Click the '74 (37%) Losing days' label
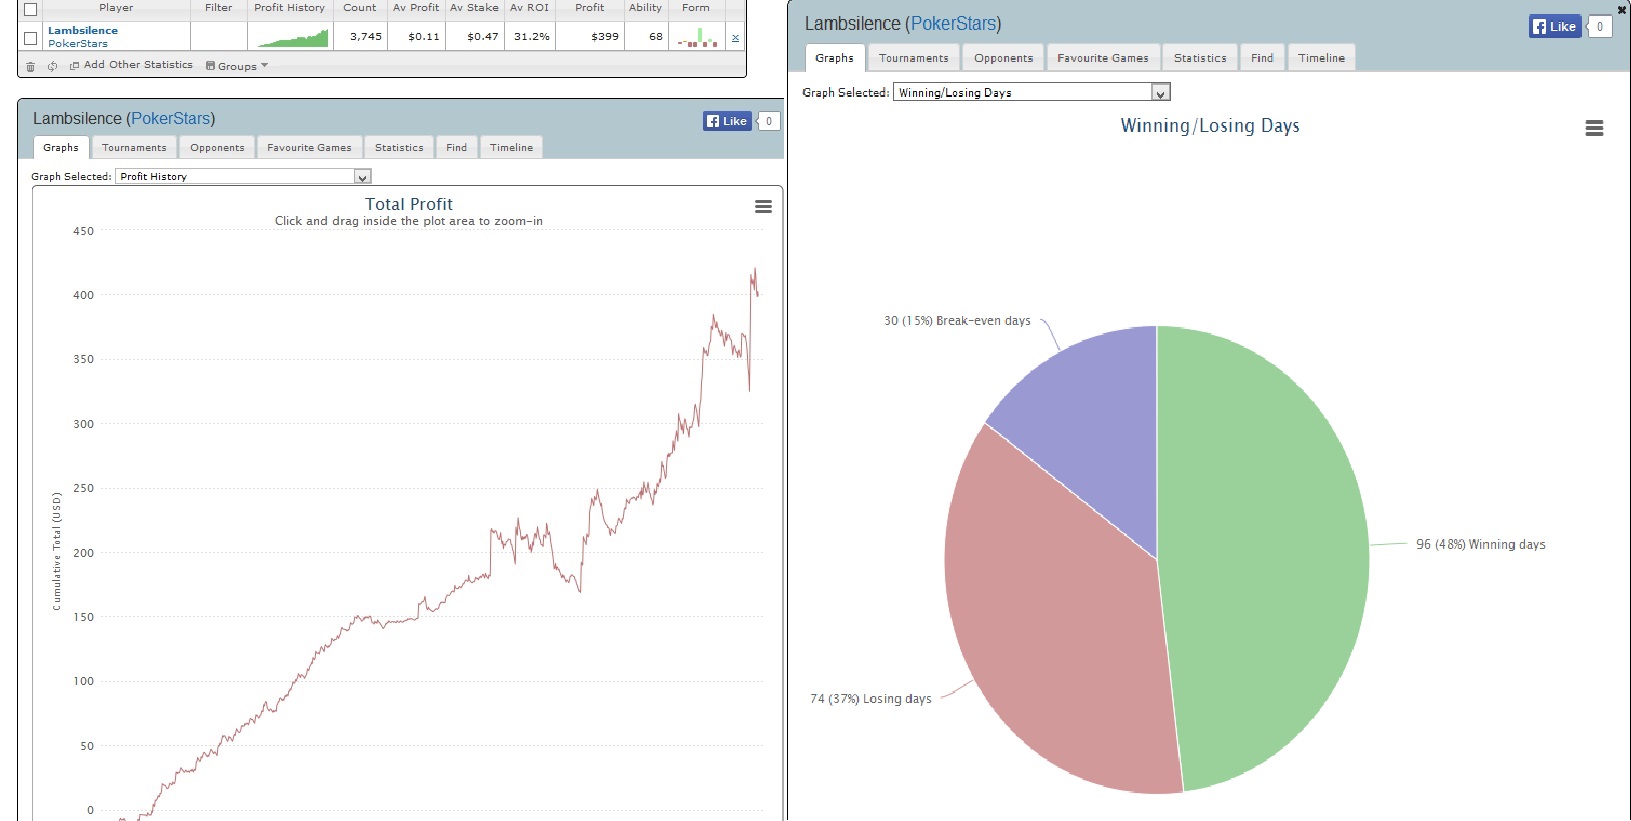The image size is (1631, 821). click(x=871, y=699)
